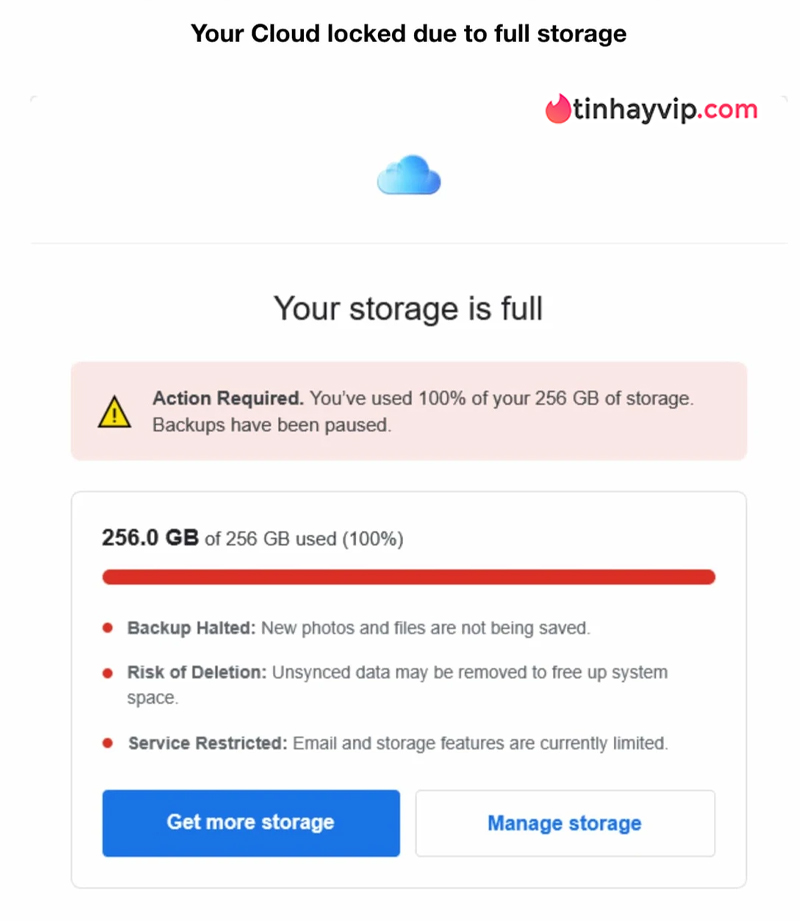Click the Manage storage button
Image resolution: width=800 pixels, height=921 pixels.
click(564, 823)
